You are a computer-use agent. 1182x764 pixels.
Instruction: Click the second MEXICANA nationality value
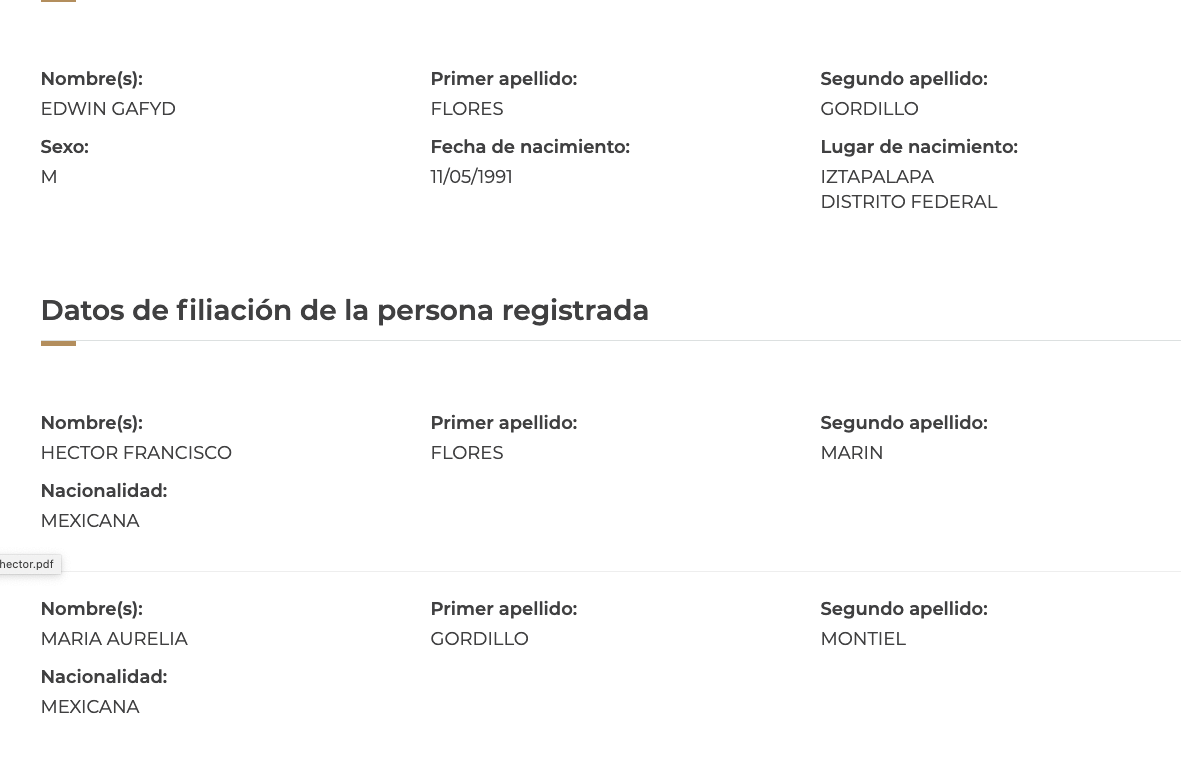(x=90, y=707)
